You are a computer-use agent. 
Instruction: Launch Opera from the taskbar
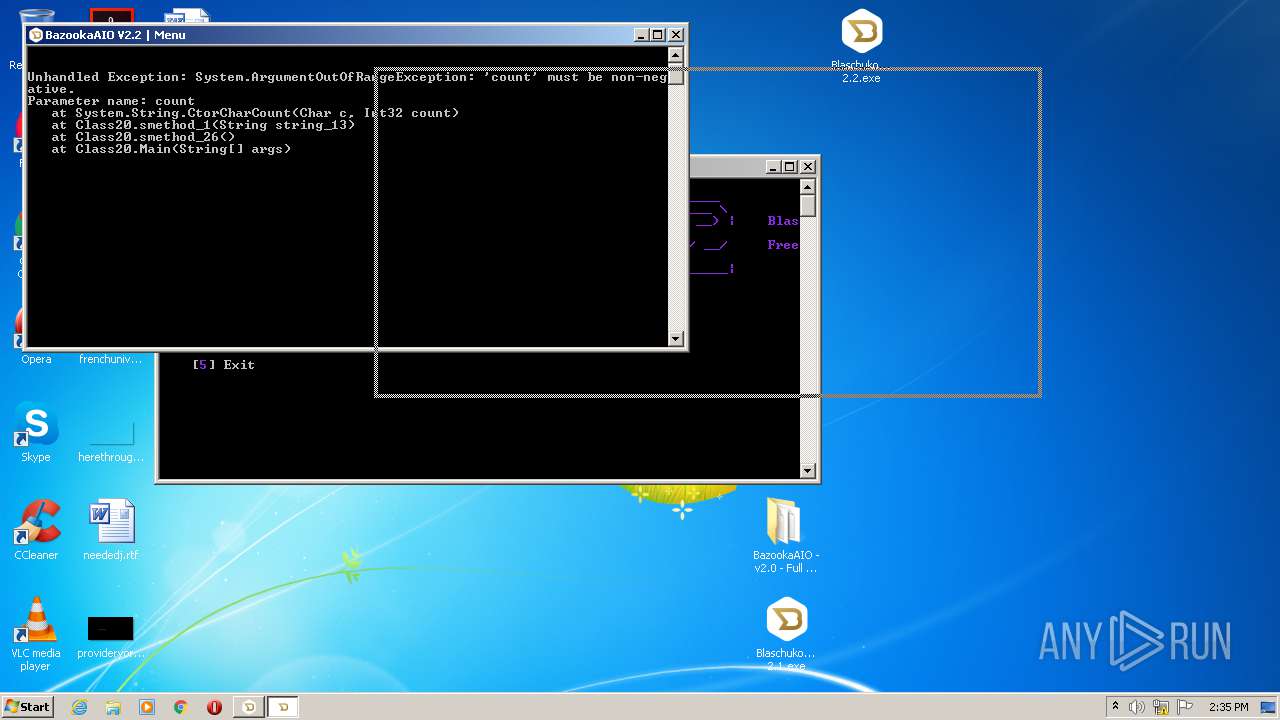pyautogui.click(x=214, y=707)
